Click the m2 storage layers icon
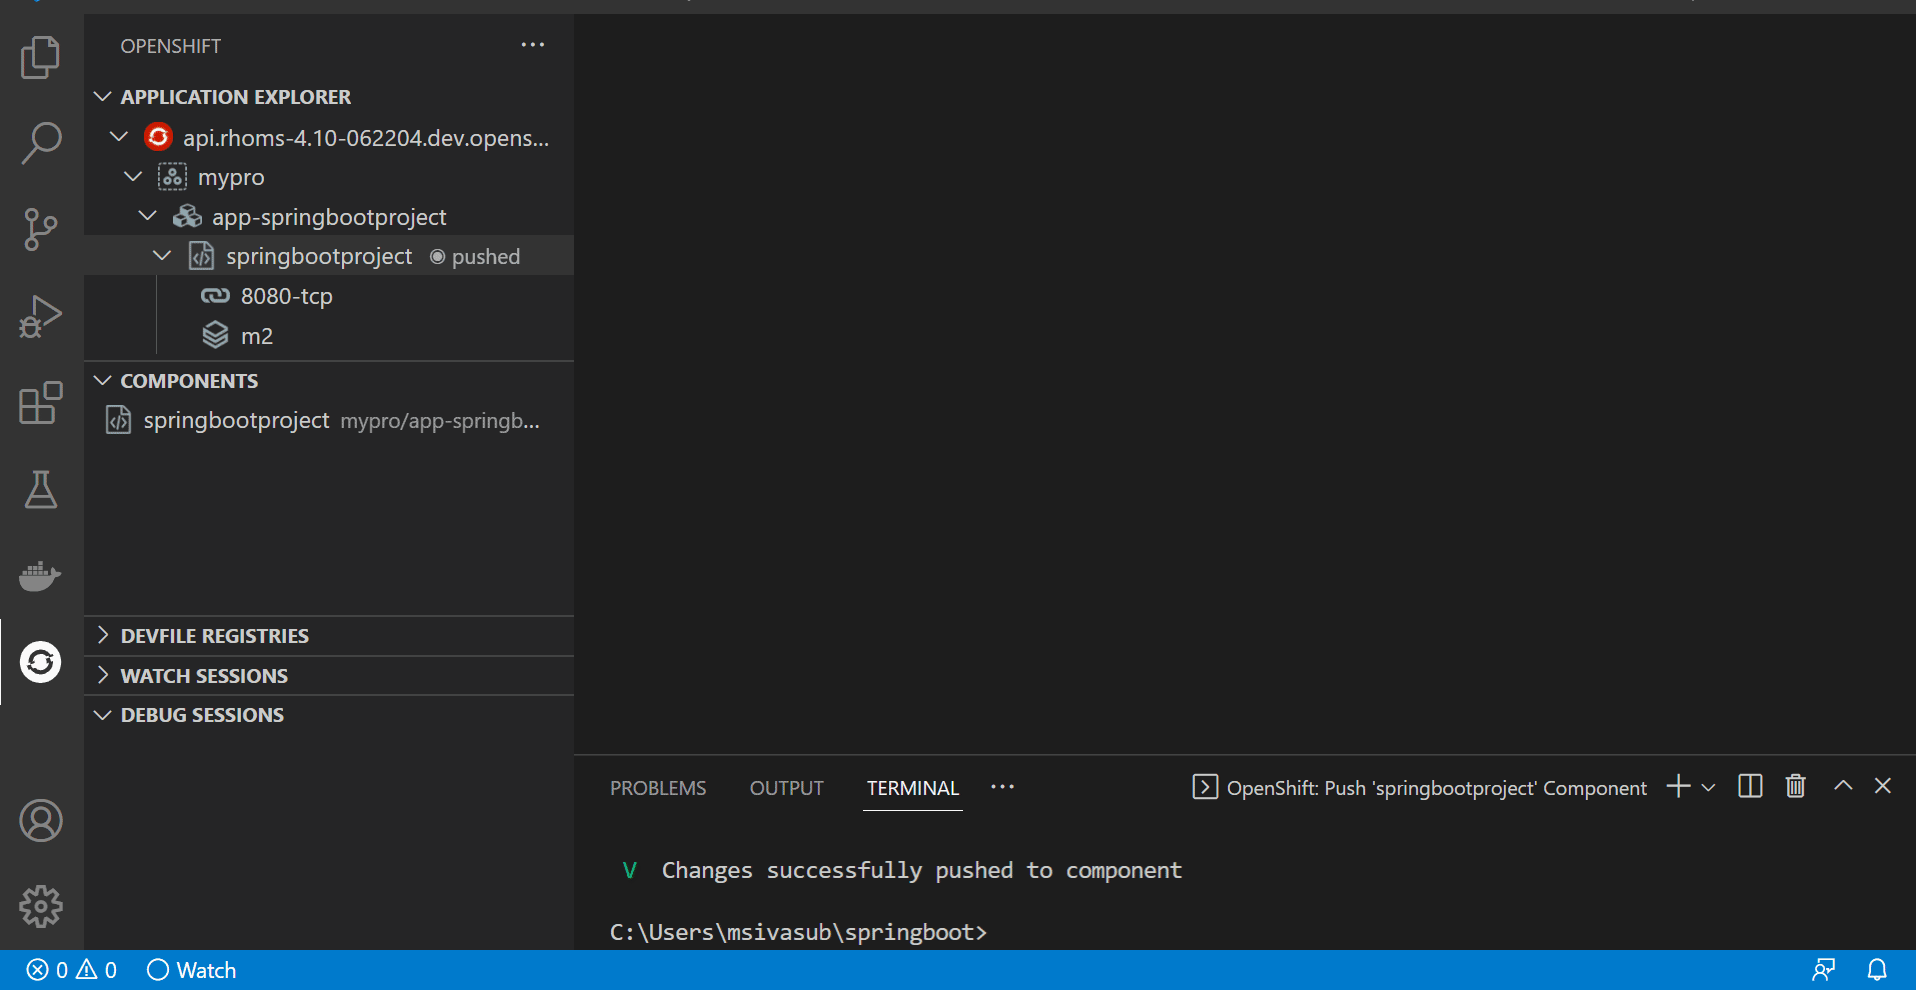Screen dimensions: 1916x990 215,335
